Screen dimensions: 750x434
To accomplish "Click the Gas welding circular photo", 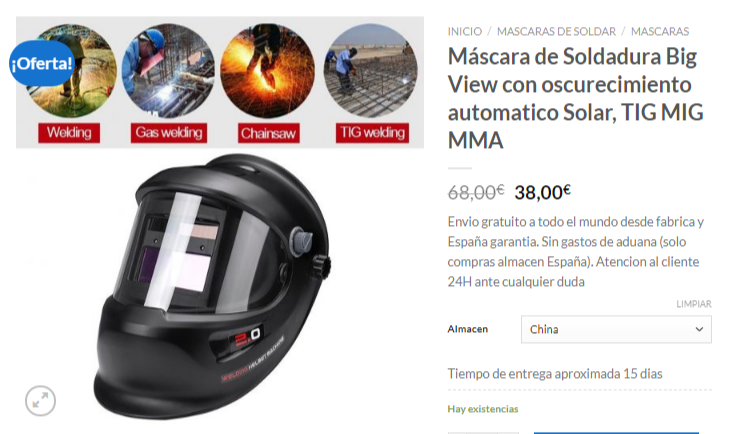I will (168, 70).
